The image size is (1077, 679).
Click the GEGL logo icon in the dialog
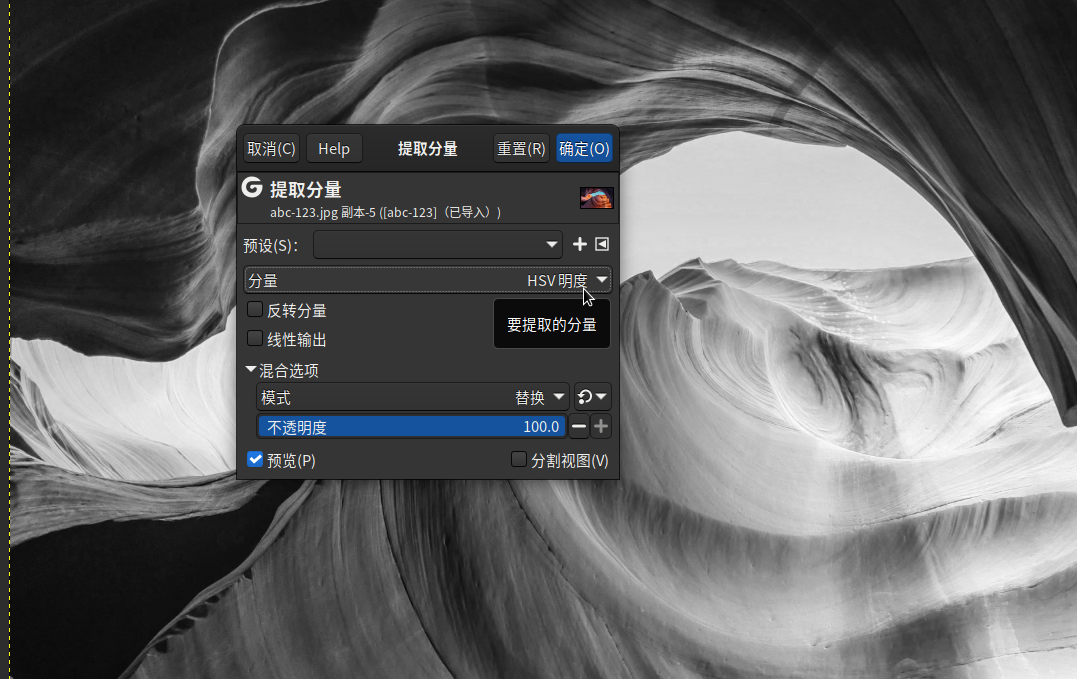pyautogui.click(x=250, y=188)
